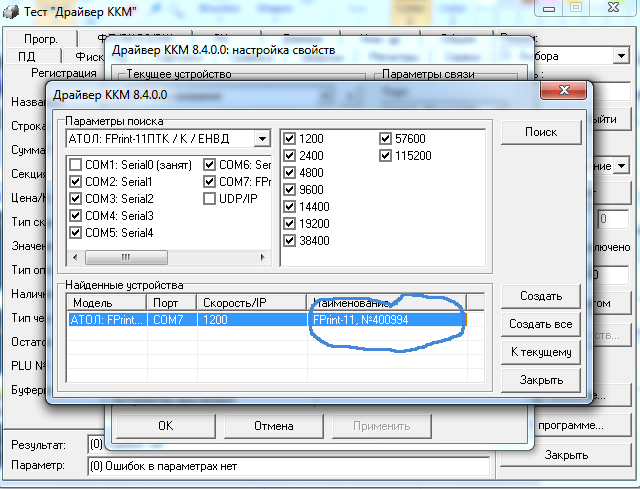
Task: Sort by the Скорость/IP column header
Action: pyautogui.click(x=251, y=303)
